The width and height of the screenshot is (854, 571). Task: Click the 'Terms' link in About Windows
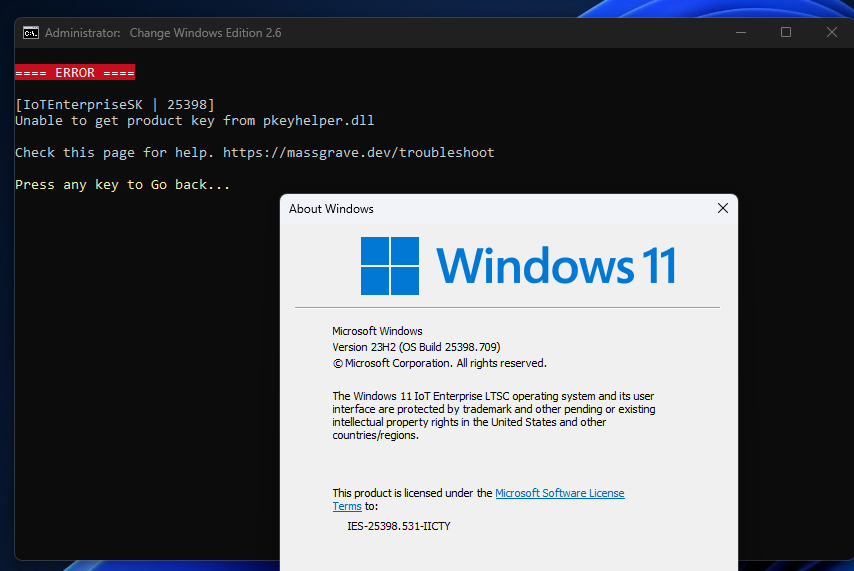tap(347, 506)
